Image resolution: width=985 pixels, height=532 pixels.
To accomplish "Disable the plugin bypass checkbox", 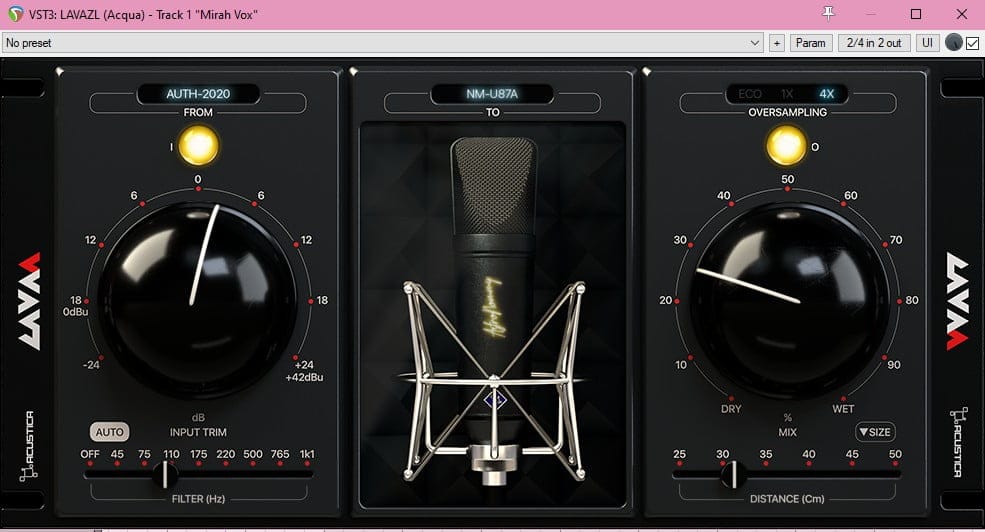I will 972,43.
